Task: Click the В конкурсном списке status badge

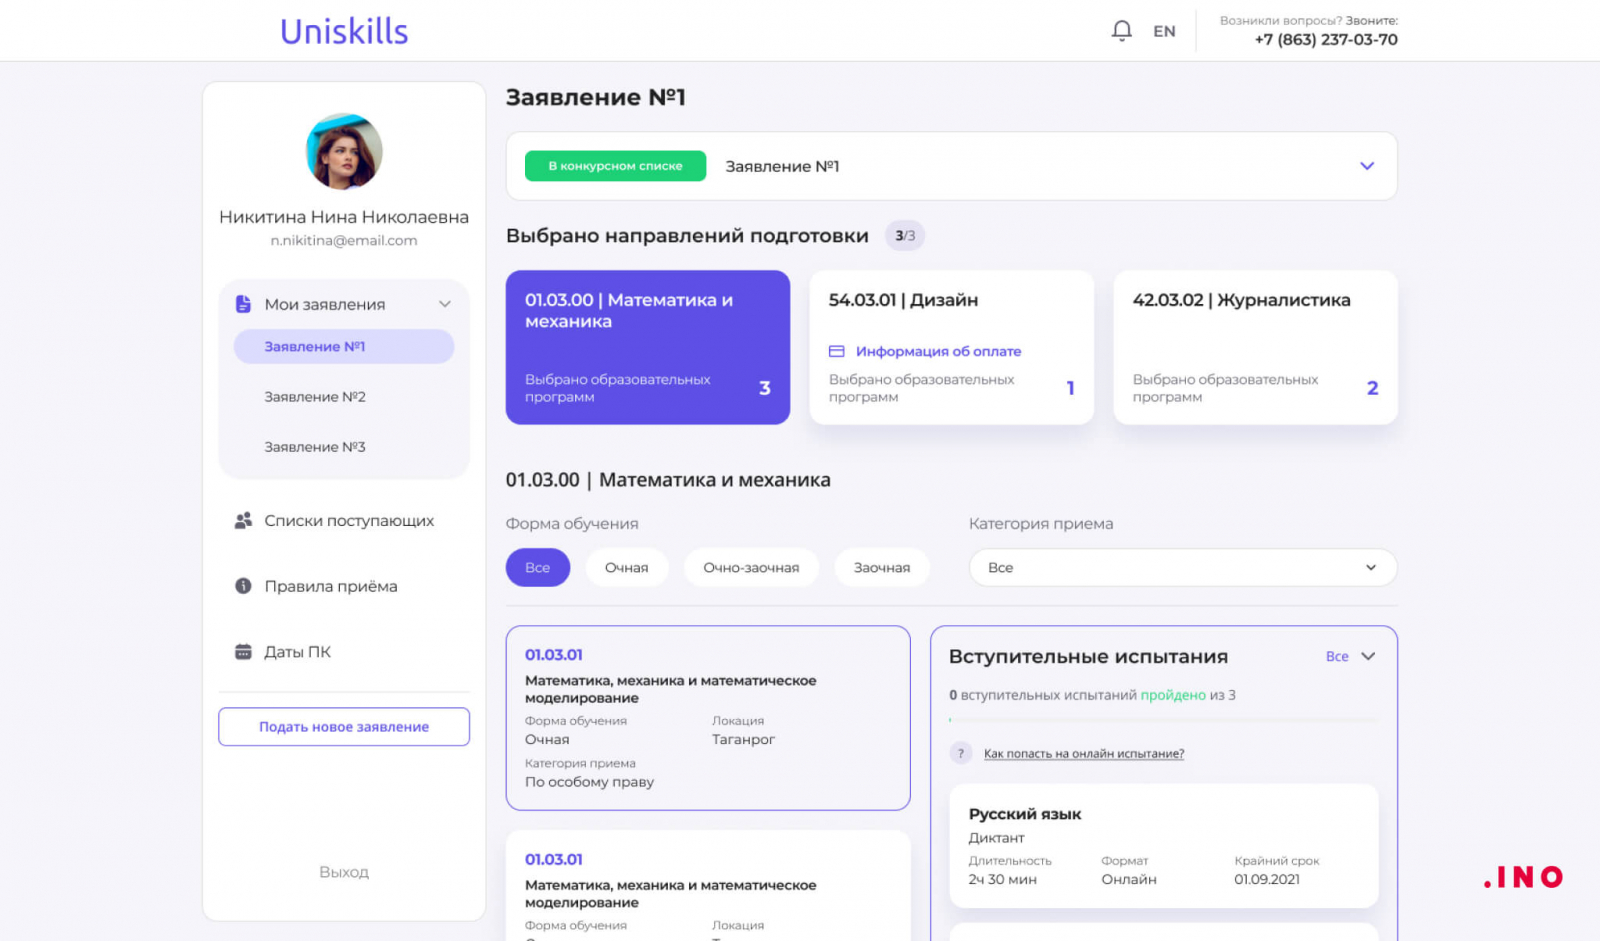Action: coord(615,166)
